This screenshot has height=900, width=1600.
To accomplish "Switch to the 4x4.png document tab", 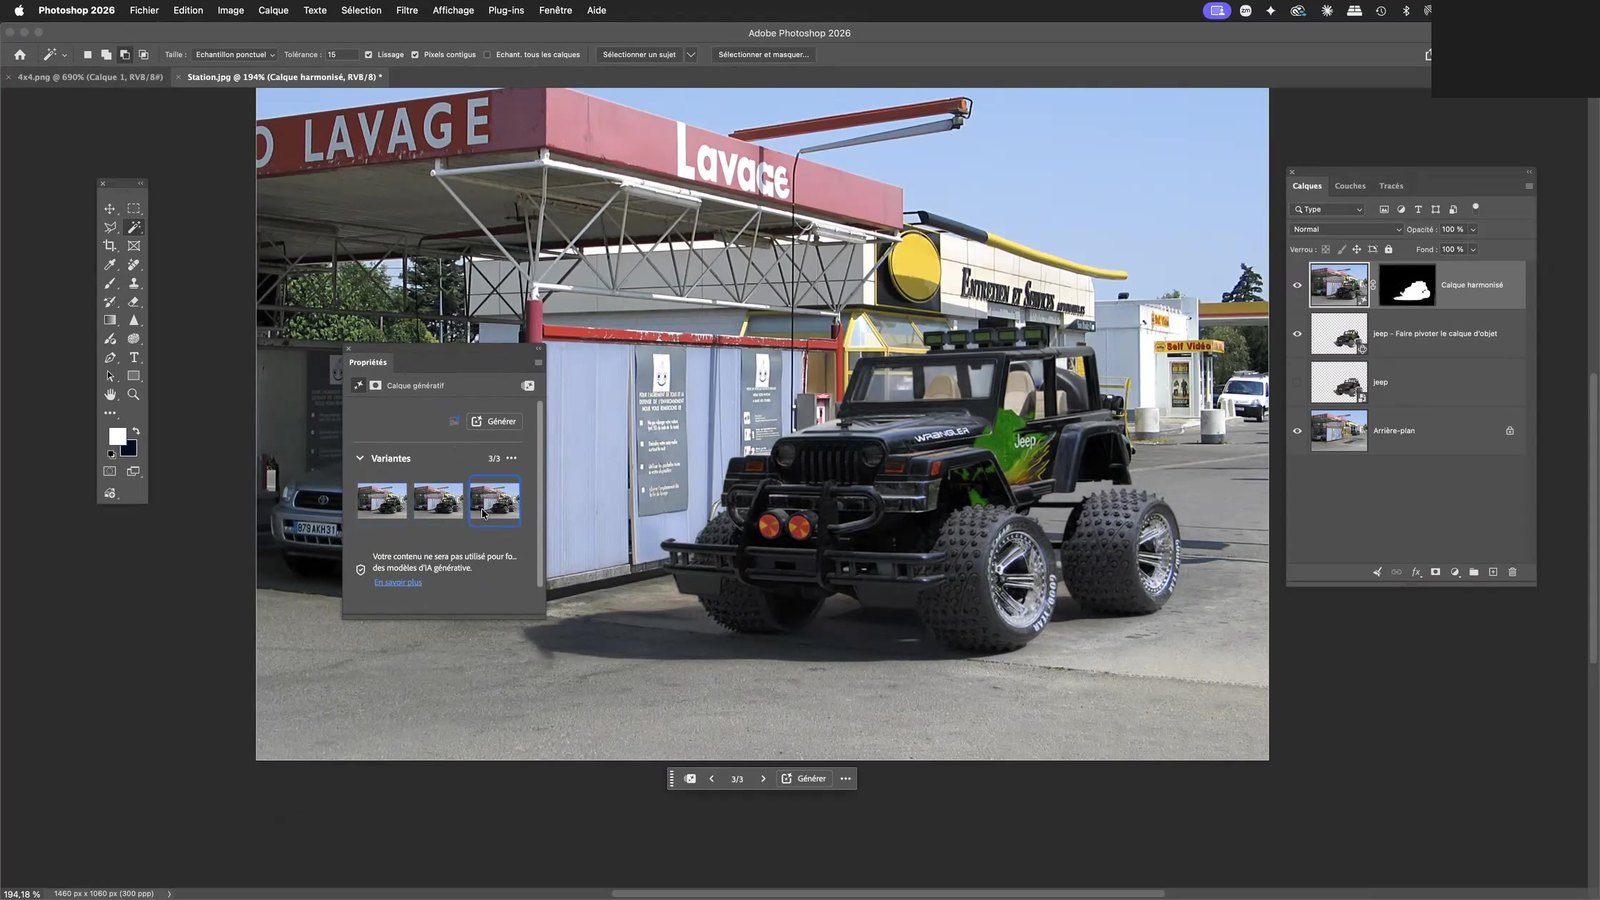I will [90, 77].
